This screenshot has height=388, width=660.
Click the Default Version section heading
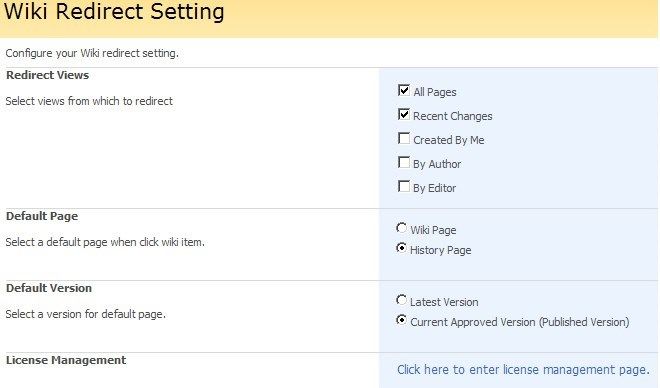(x=49, y=288)
